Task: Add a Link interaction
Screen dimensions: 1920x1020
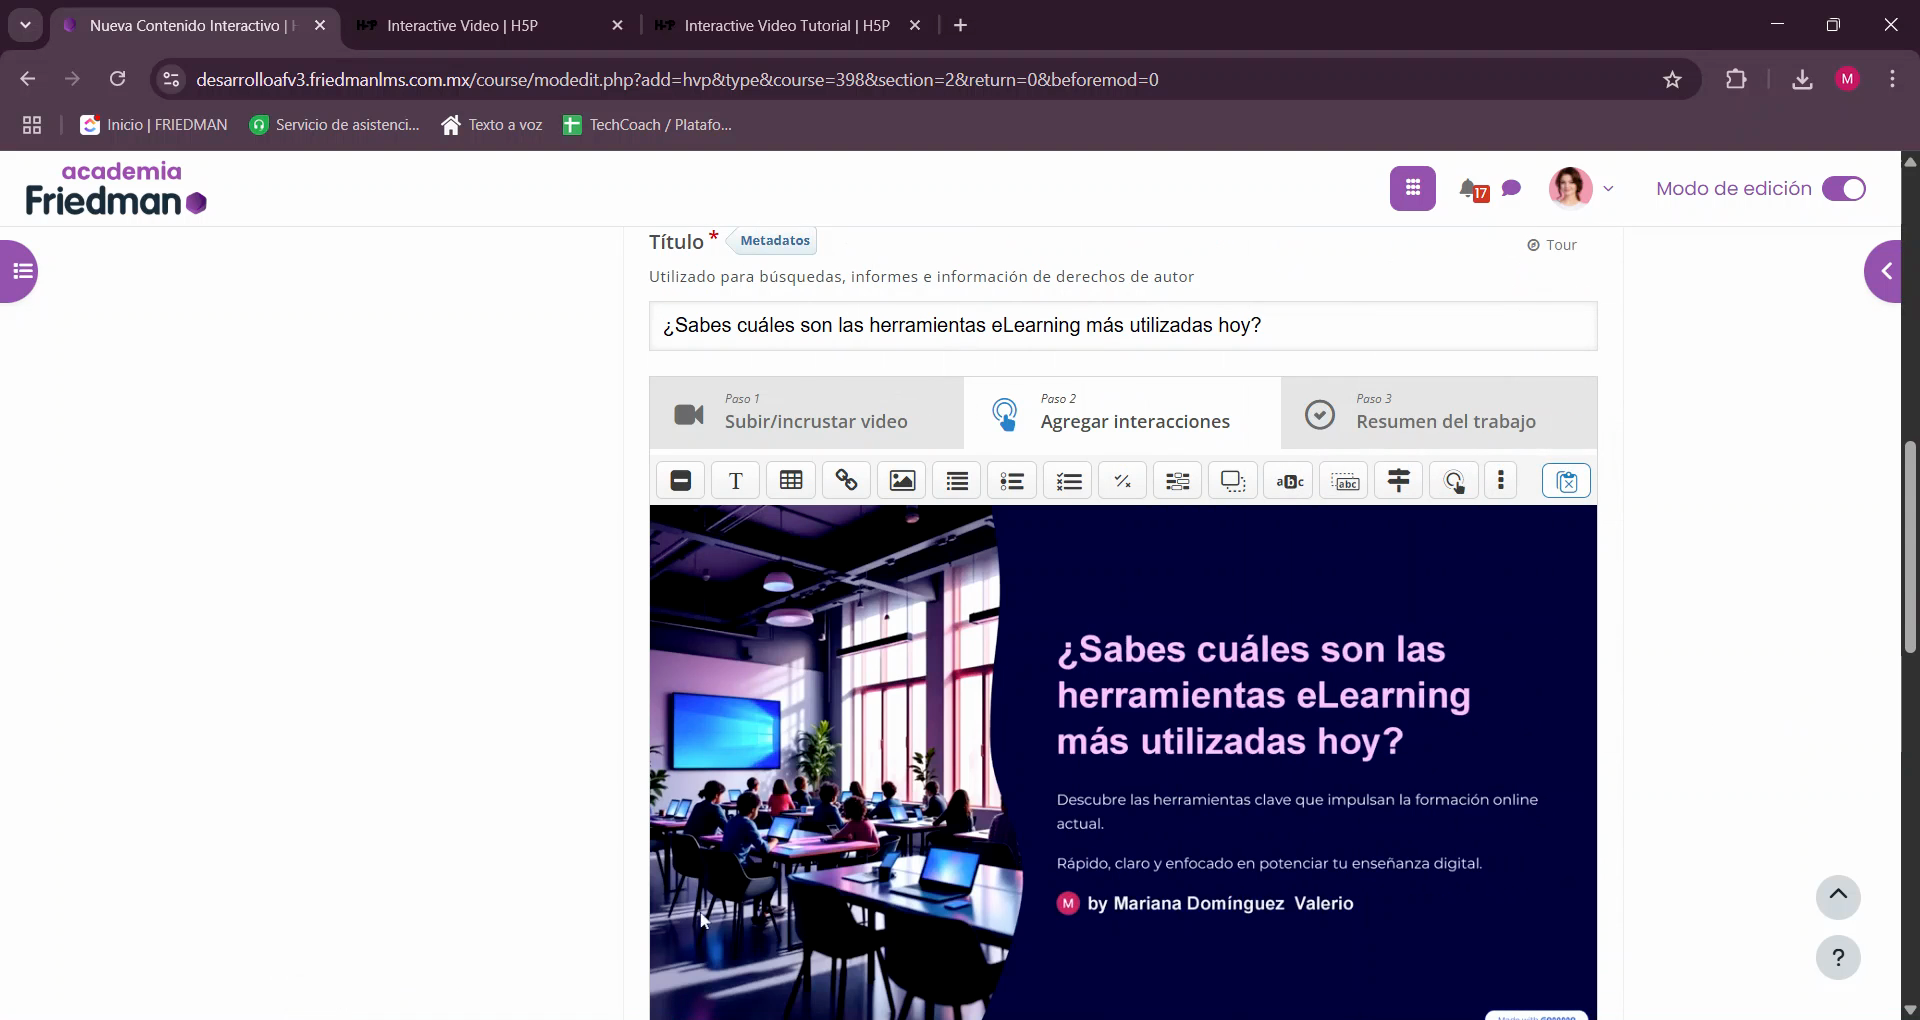Action: pos(846,481)
